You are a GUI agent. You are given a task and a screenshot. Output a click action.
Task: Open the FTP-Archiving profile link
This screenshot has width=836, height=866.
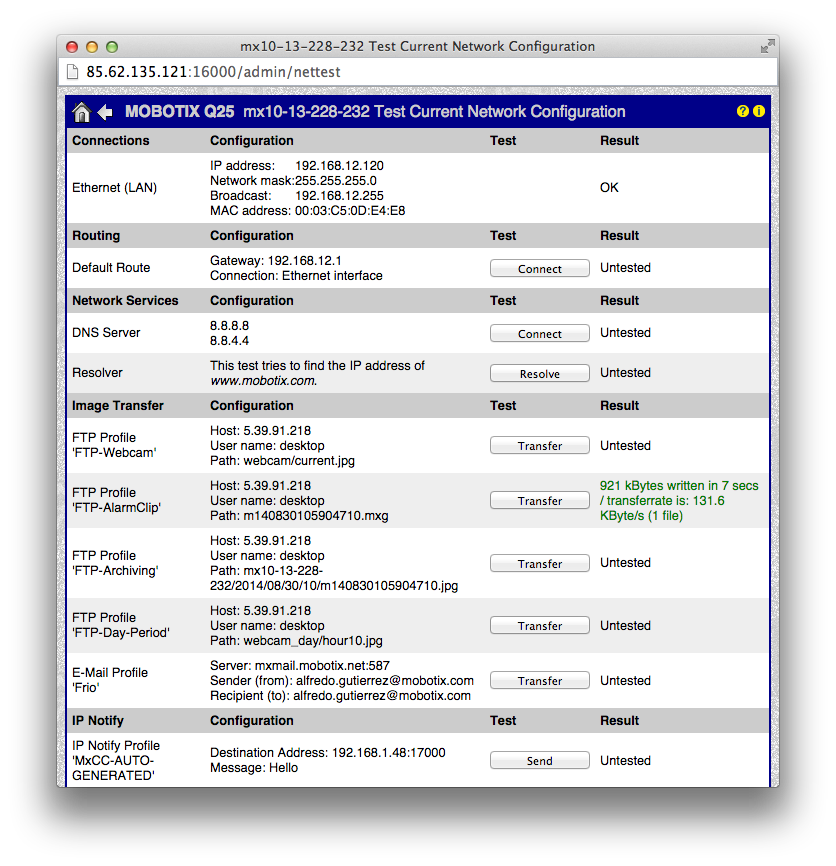(x=115, y=571)
